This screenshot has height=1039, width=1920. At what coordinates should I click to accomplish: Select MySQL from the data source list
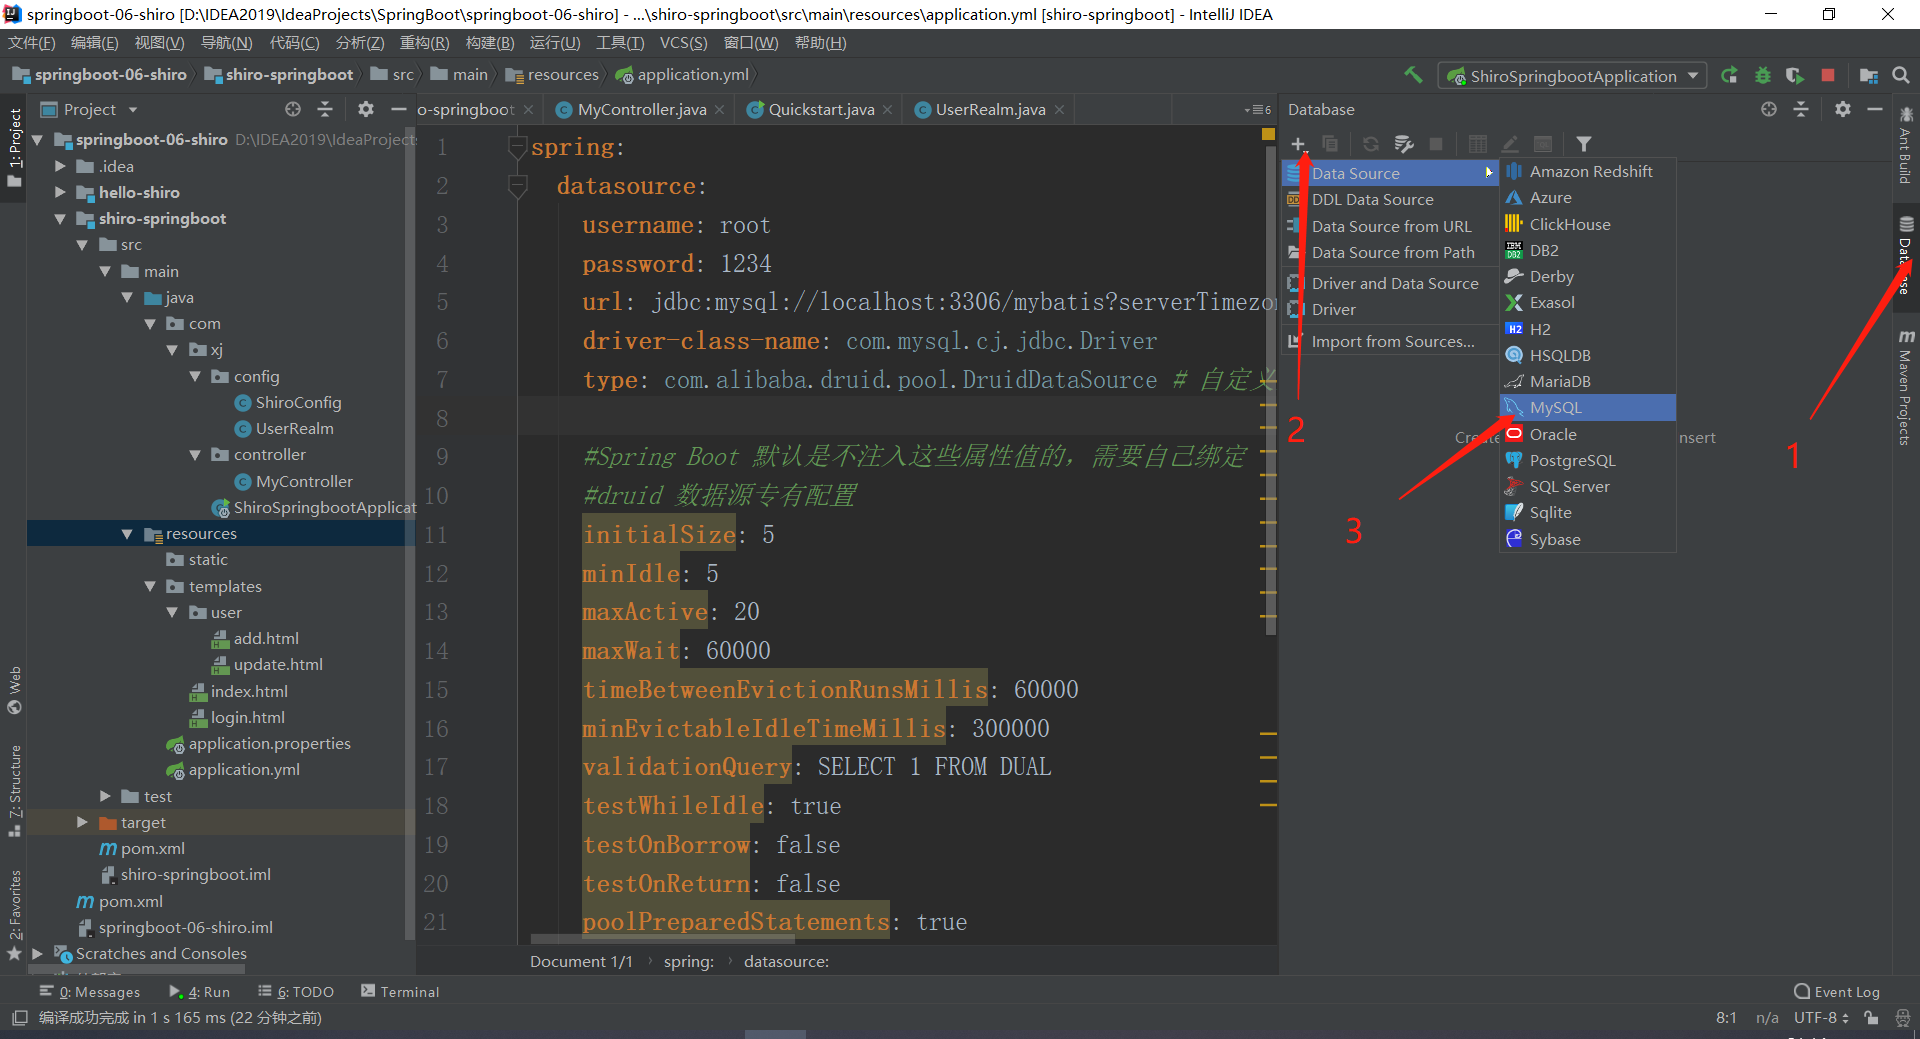point(1555,407)
